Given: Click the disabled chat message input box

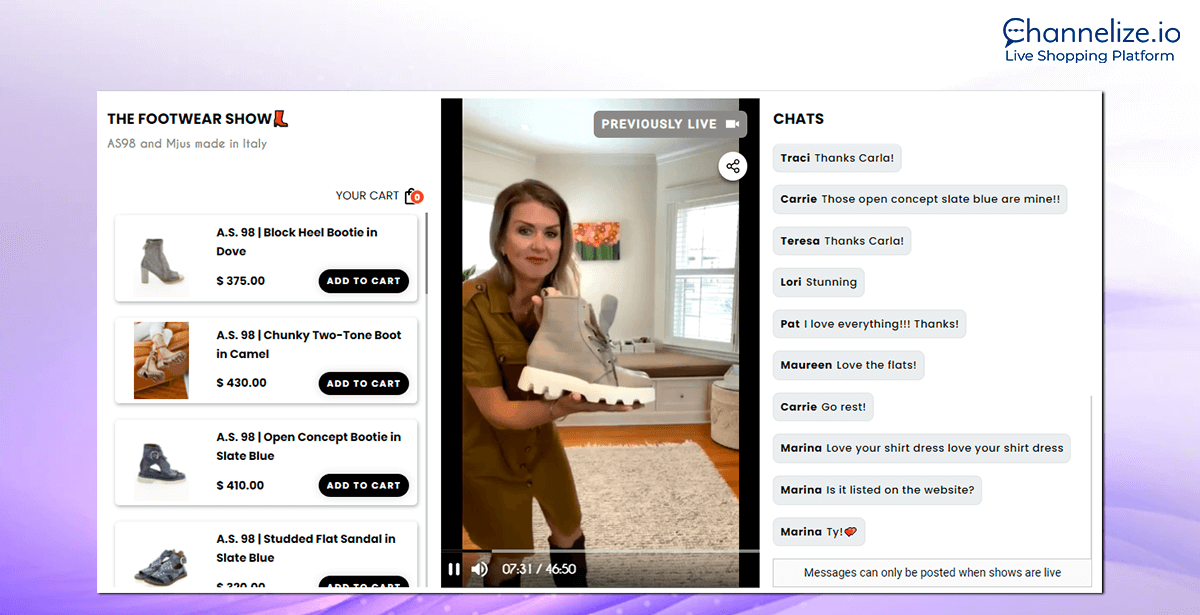Looking at the screenshot, I should [932, 573].
